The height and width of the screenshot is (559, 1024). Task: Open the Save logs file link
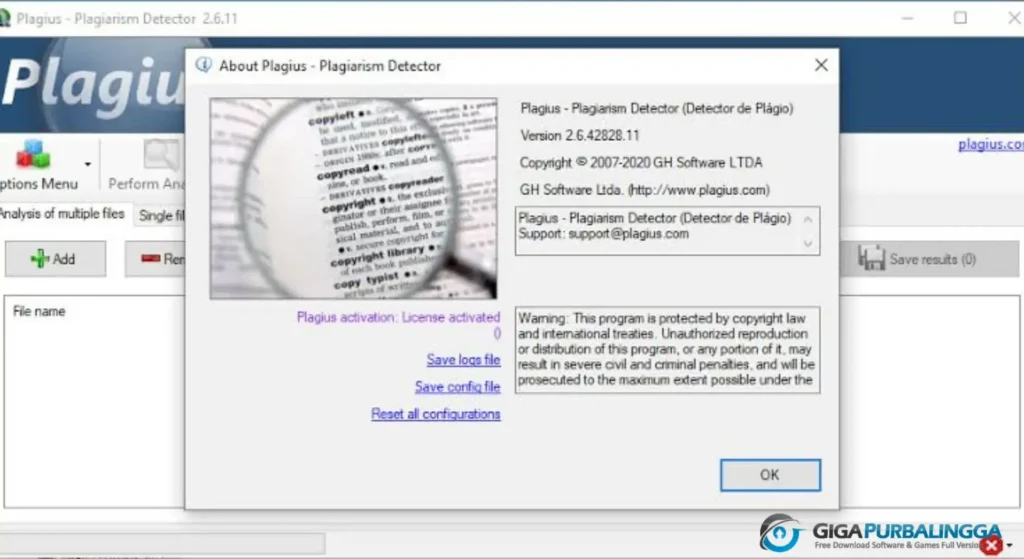[463, 360]
